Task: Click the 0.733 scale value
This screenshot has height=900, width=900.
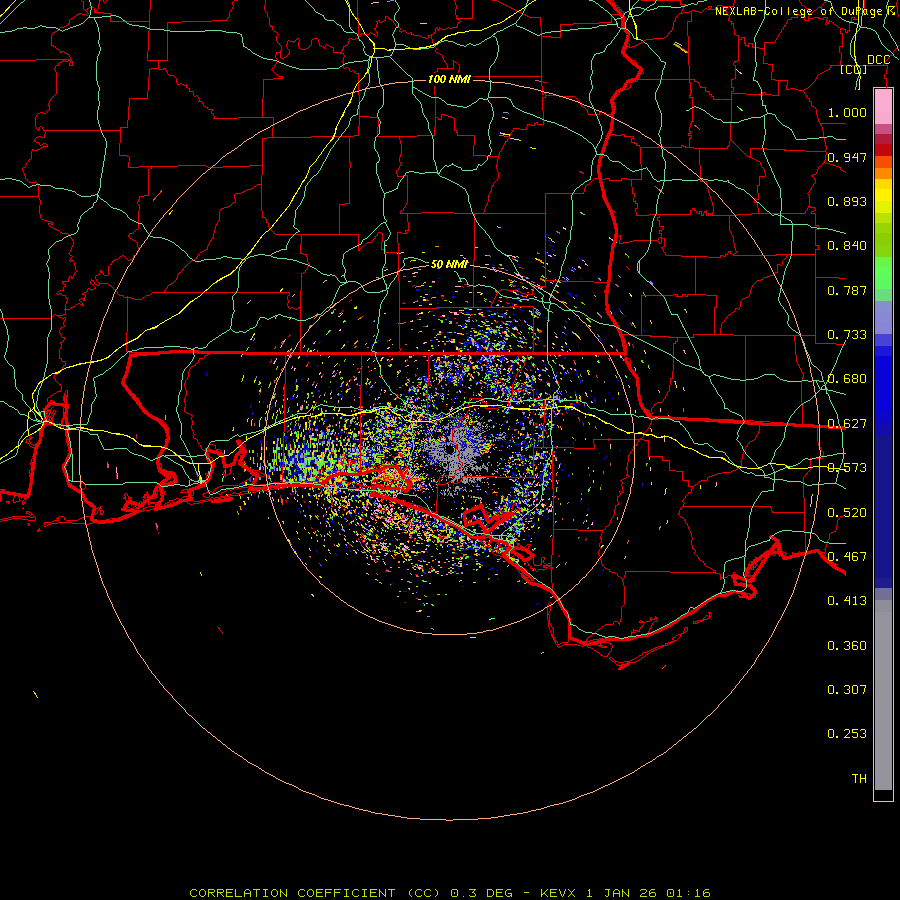Action: 847,335
